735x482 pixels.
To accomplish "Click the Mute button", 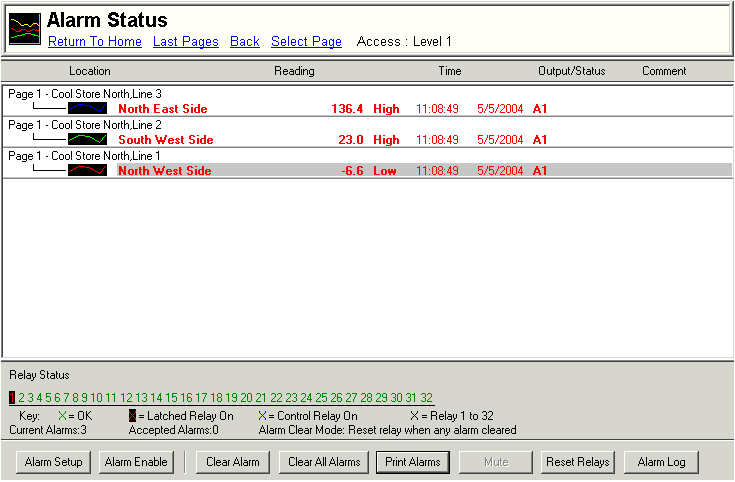I will point(496,462).
